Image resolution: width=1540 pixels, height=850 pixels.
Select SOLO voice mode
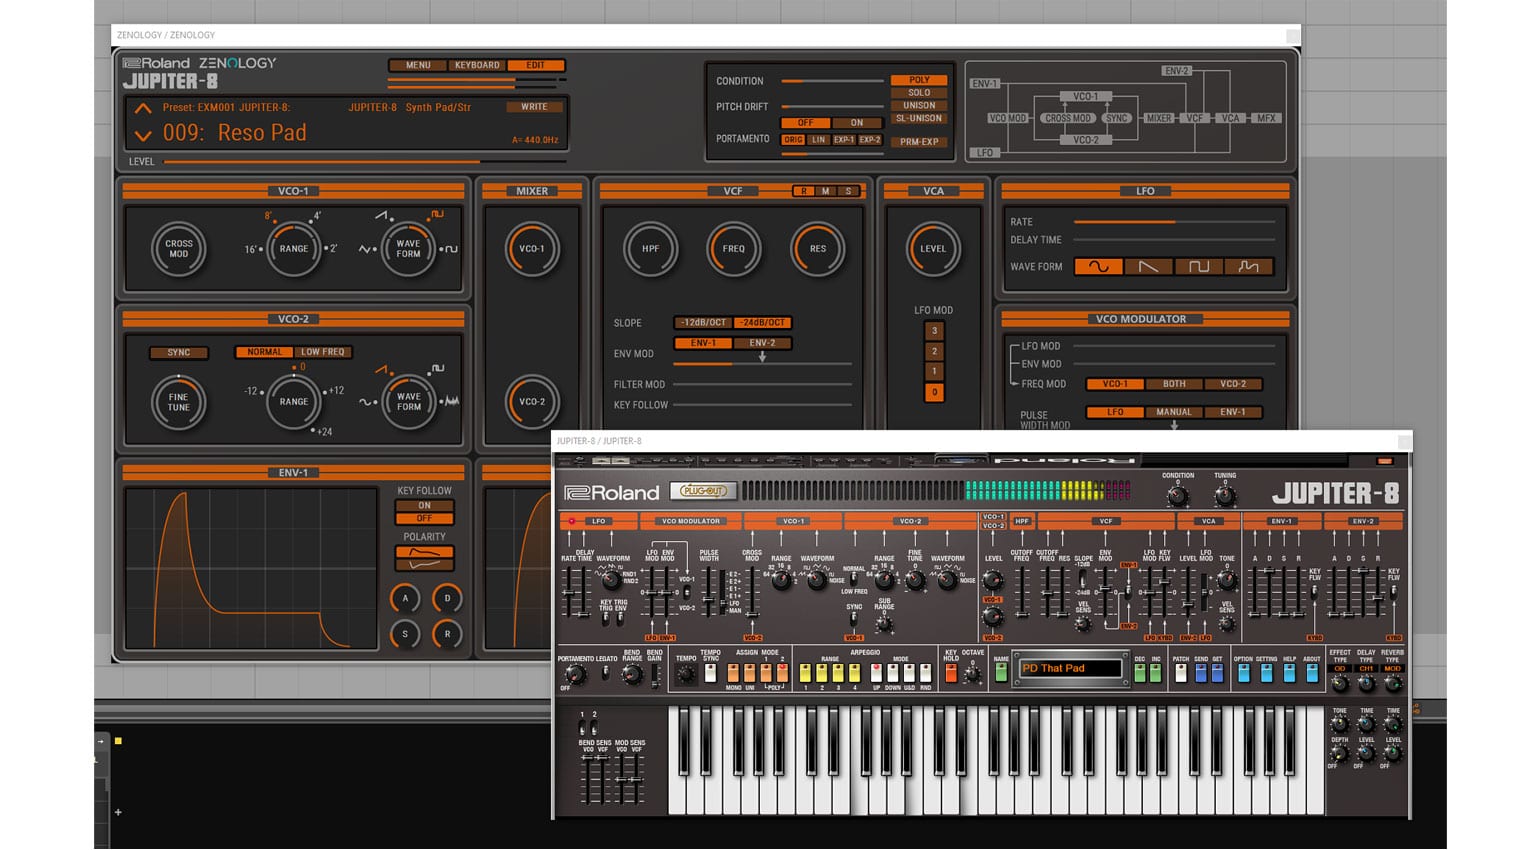(x=919, y=93)
